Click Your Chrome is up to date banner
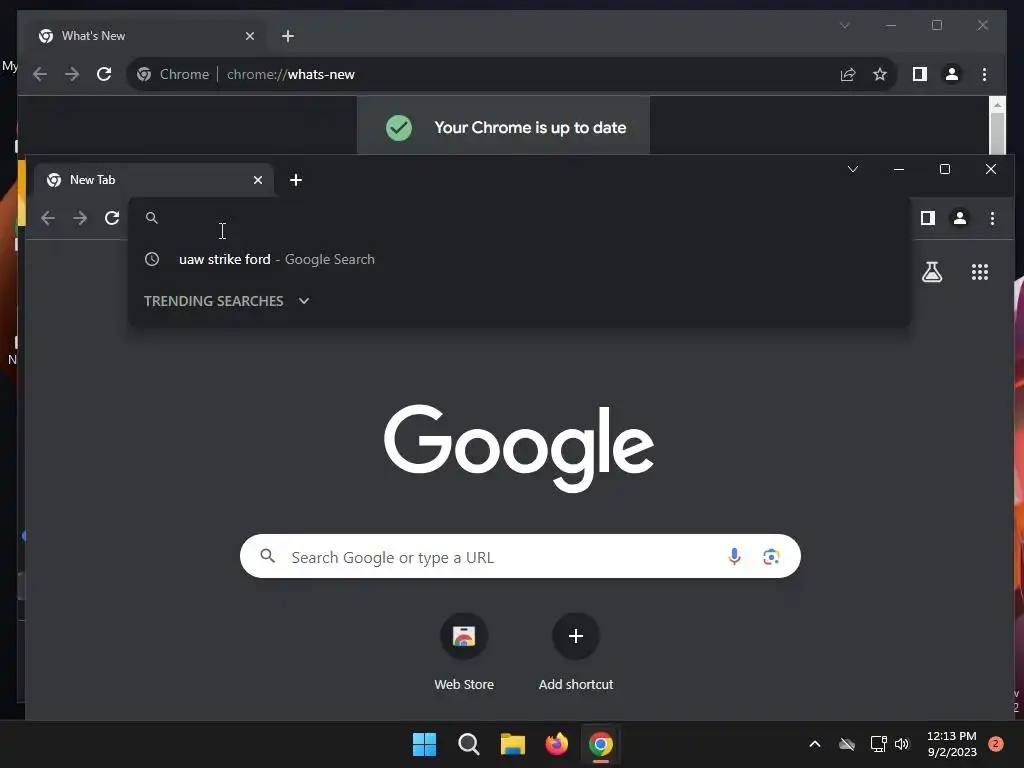 pos(504,126)
